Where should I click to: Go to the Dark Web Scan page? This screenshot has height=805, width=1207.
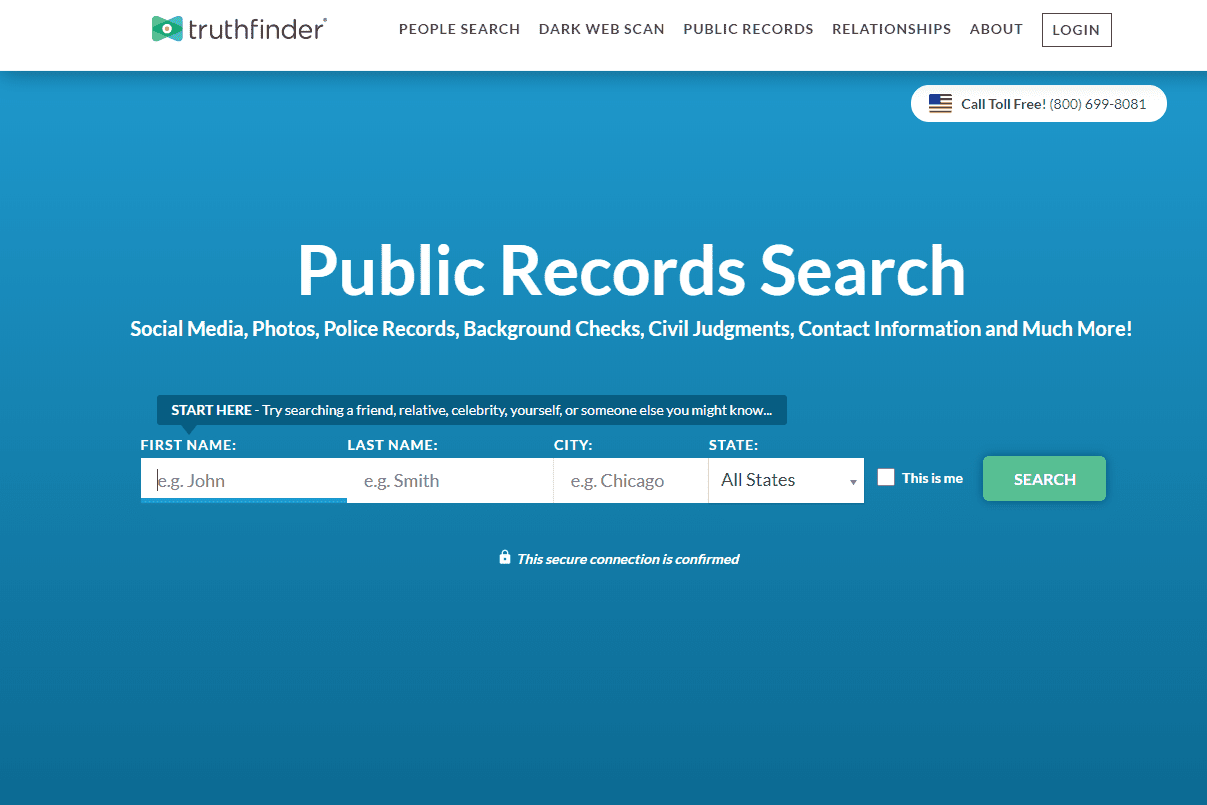[x=601, y=29]
